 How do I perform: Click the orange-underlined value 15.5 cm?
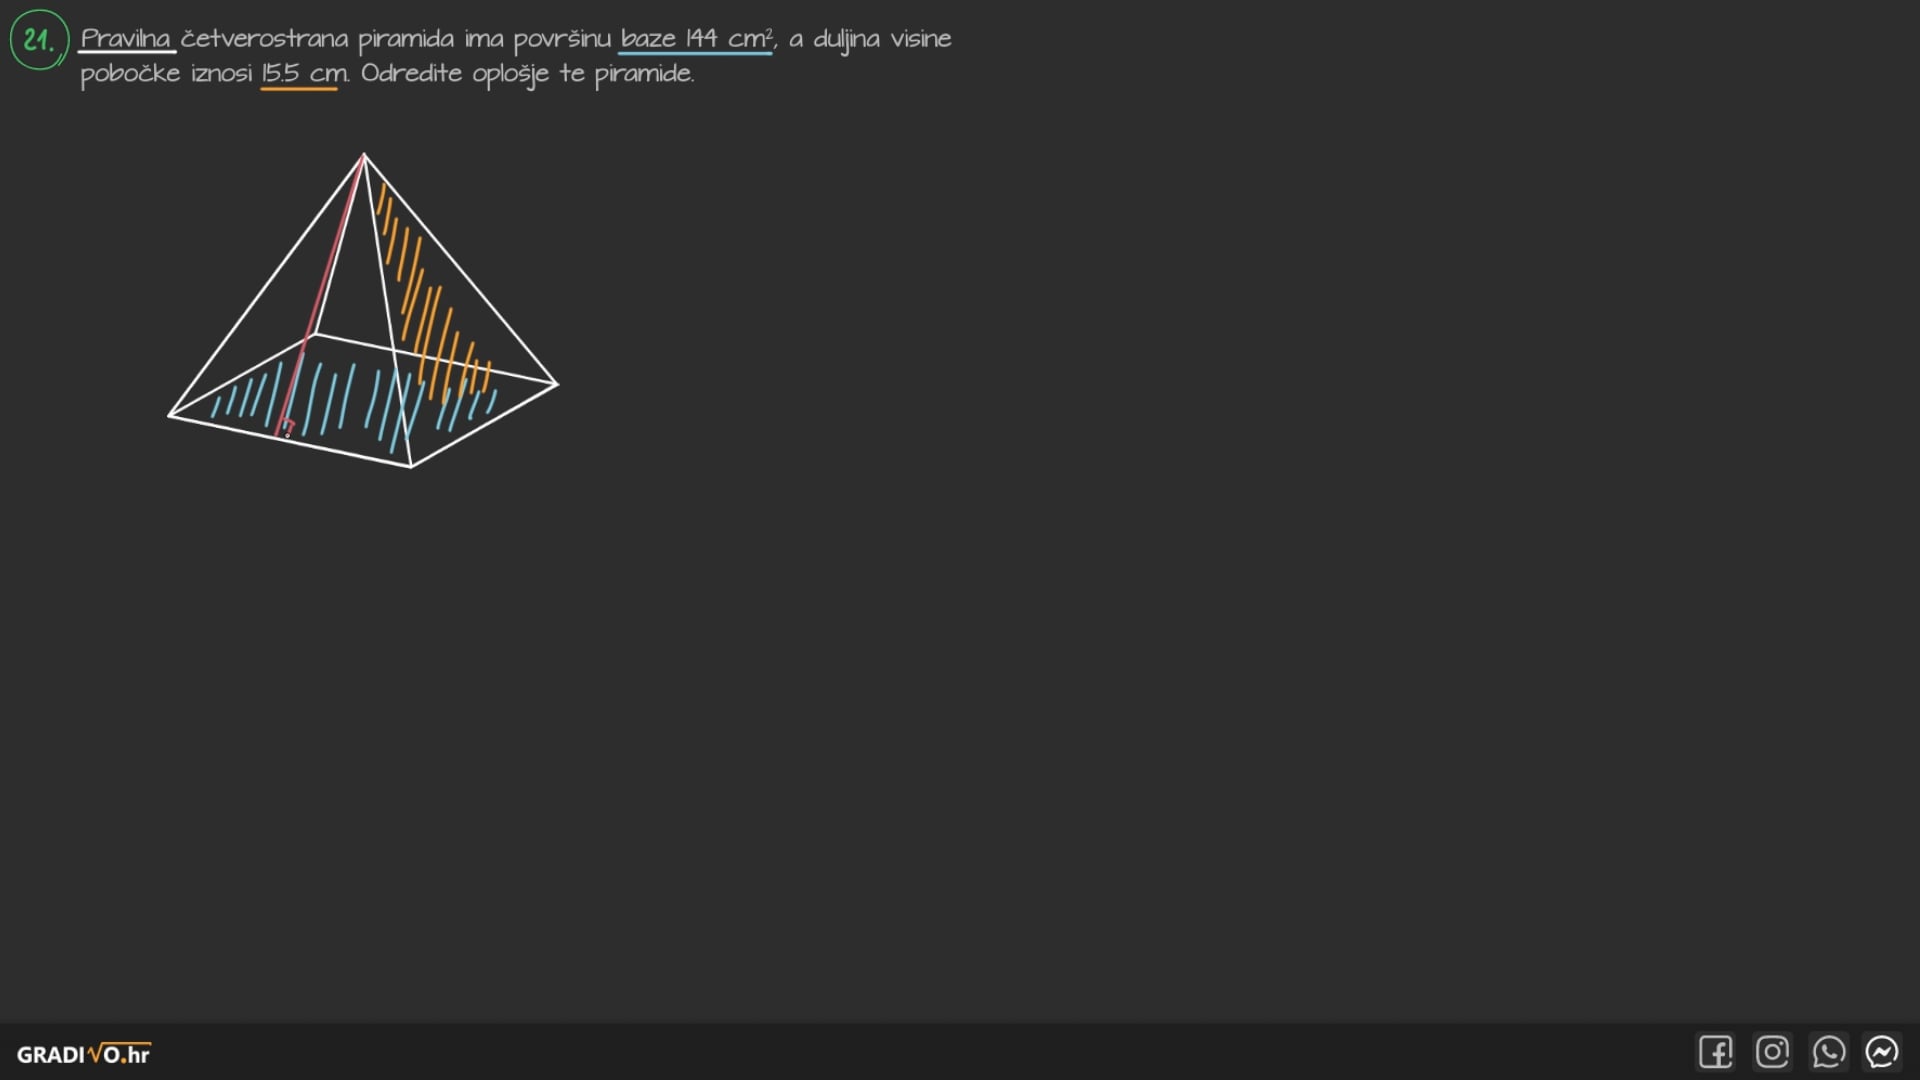303,74
